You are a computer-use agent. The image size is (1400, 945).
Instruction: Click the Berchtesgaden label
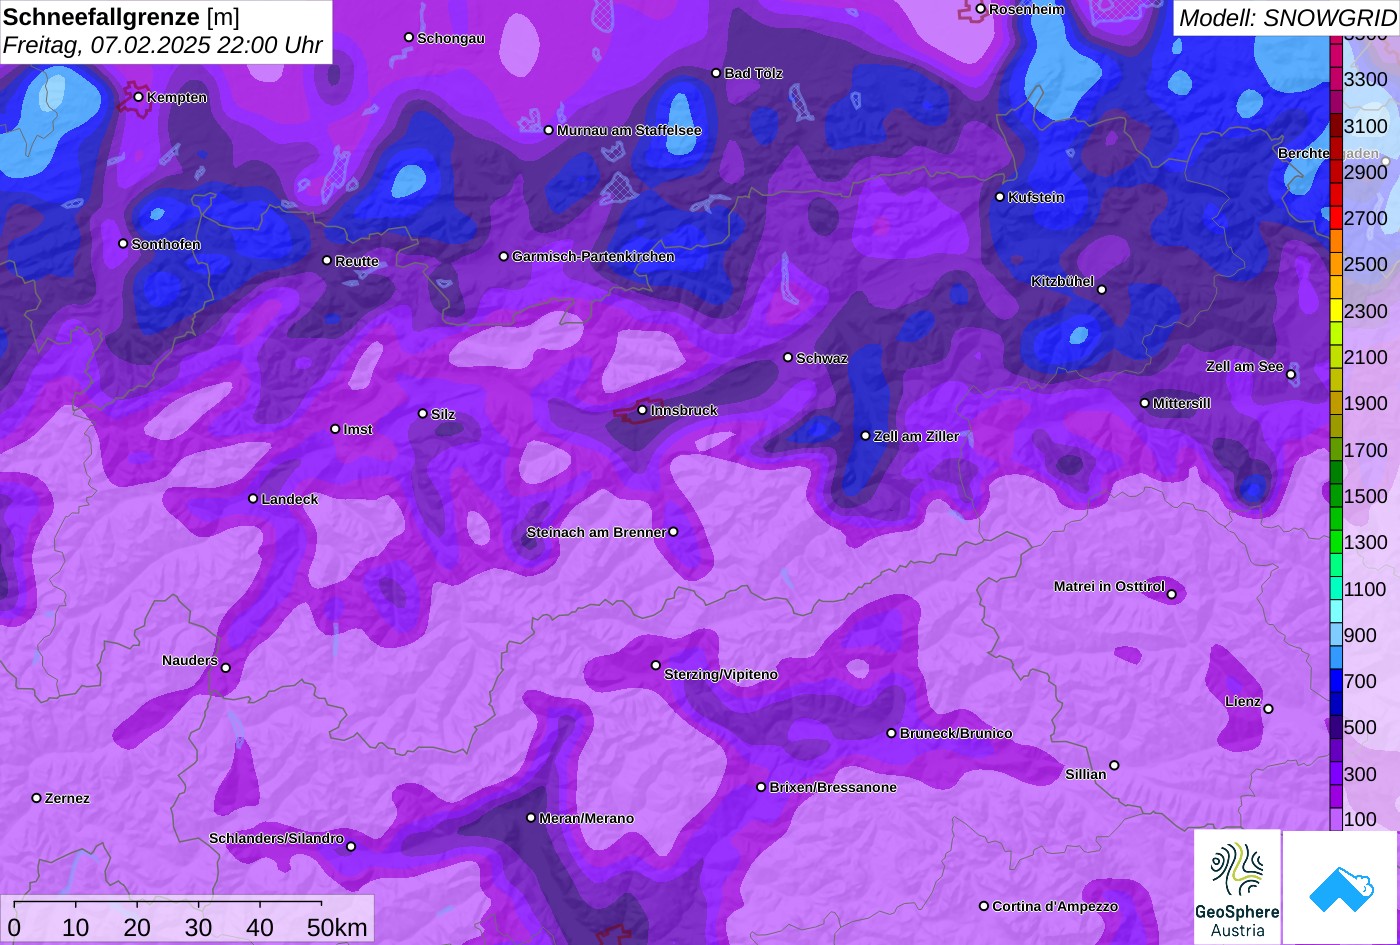tap(1328, 154)
